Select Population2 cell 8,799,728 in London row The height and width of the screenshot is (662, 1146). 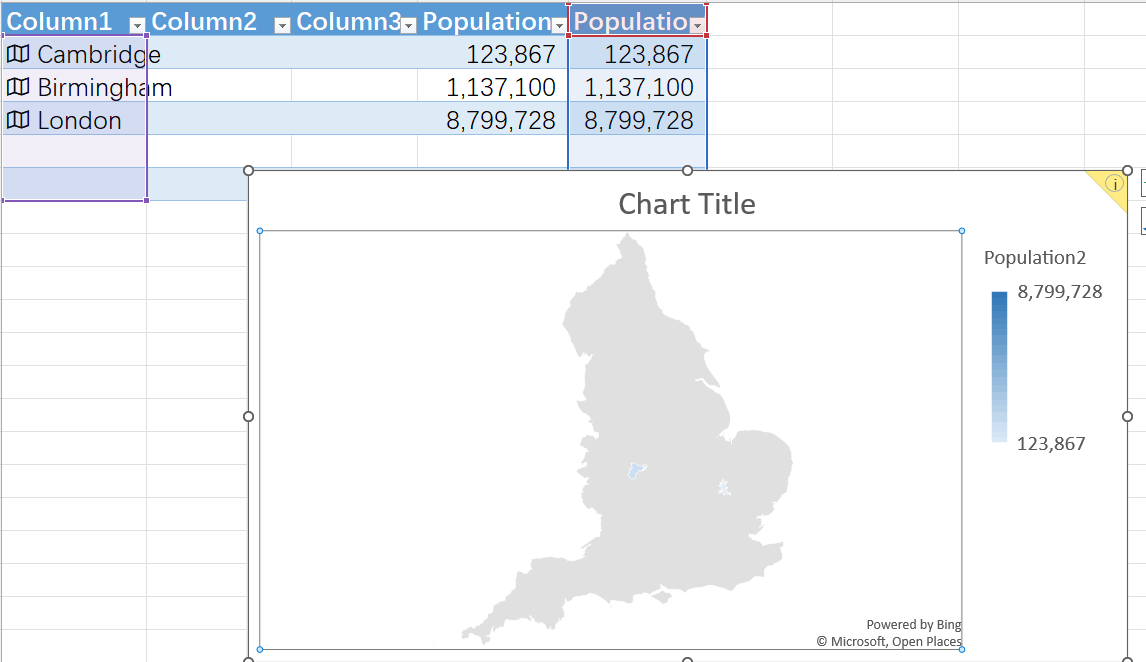pos(637,118)
